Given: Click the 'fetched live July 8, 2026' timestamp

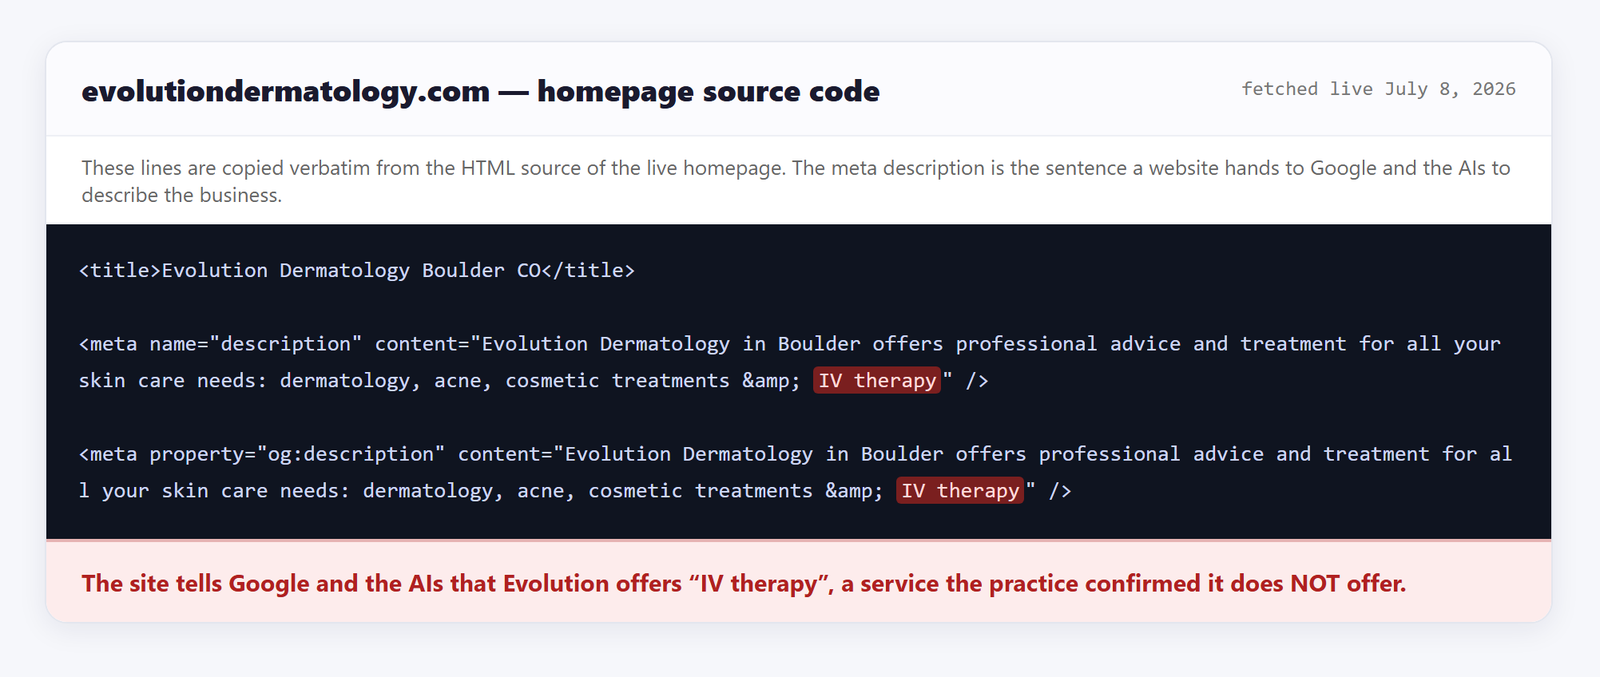Looking at the screenshot, I should 1378,89.
